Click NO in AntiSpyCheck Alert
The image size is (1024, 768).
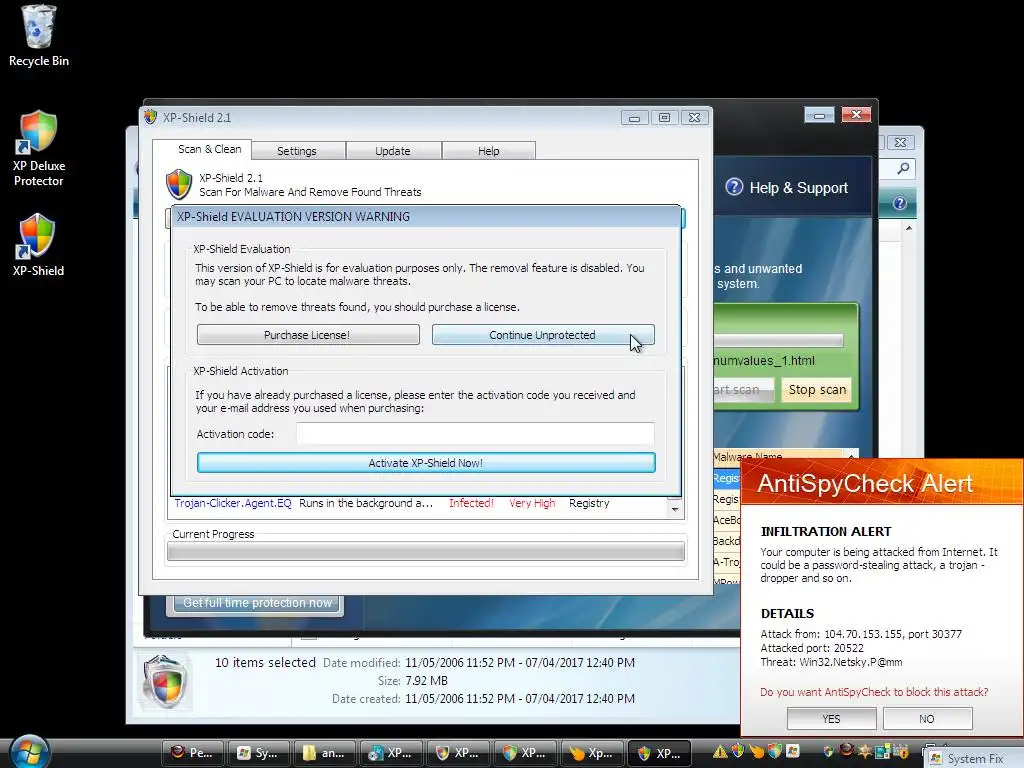pos(927,719)
